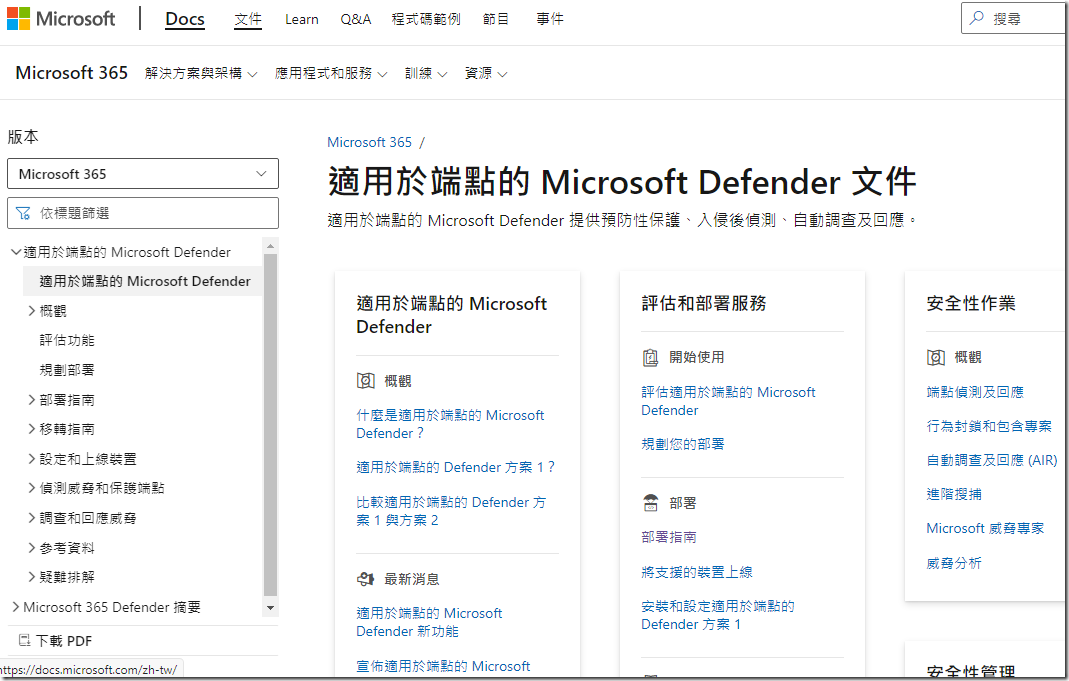Click the 依標題篩選 filter field

142,213
